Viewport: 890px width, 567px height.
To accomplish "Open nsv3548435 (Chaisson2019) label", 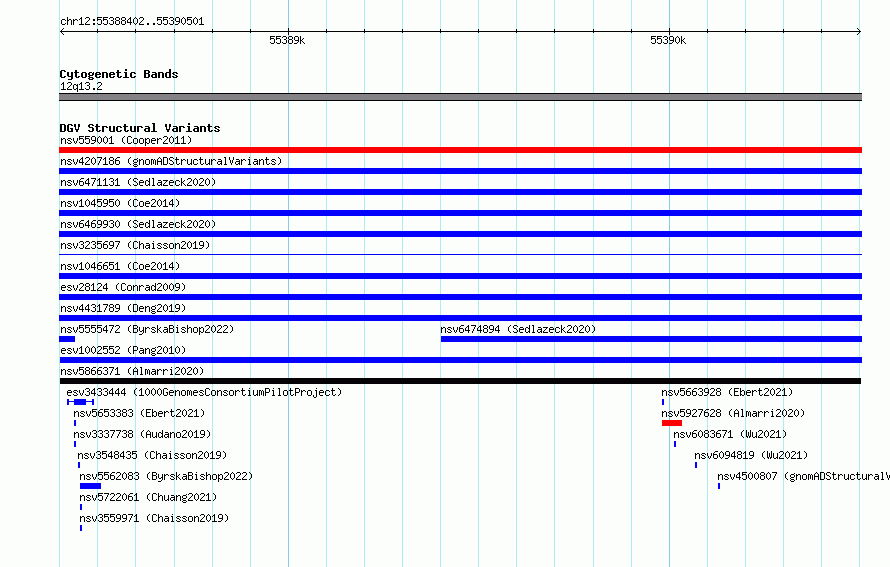I will [x=152, y=455].
